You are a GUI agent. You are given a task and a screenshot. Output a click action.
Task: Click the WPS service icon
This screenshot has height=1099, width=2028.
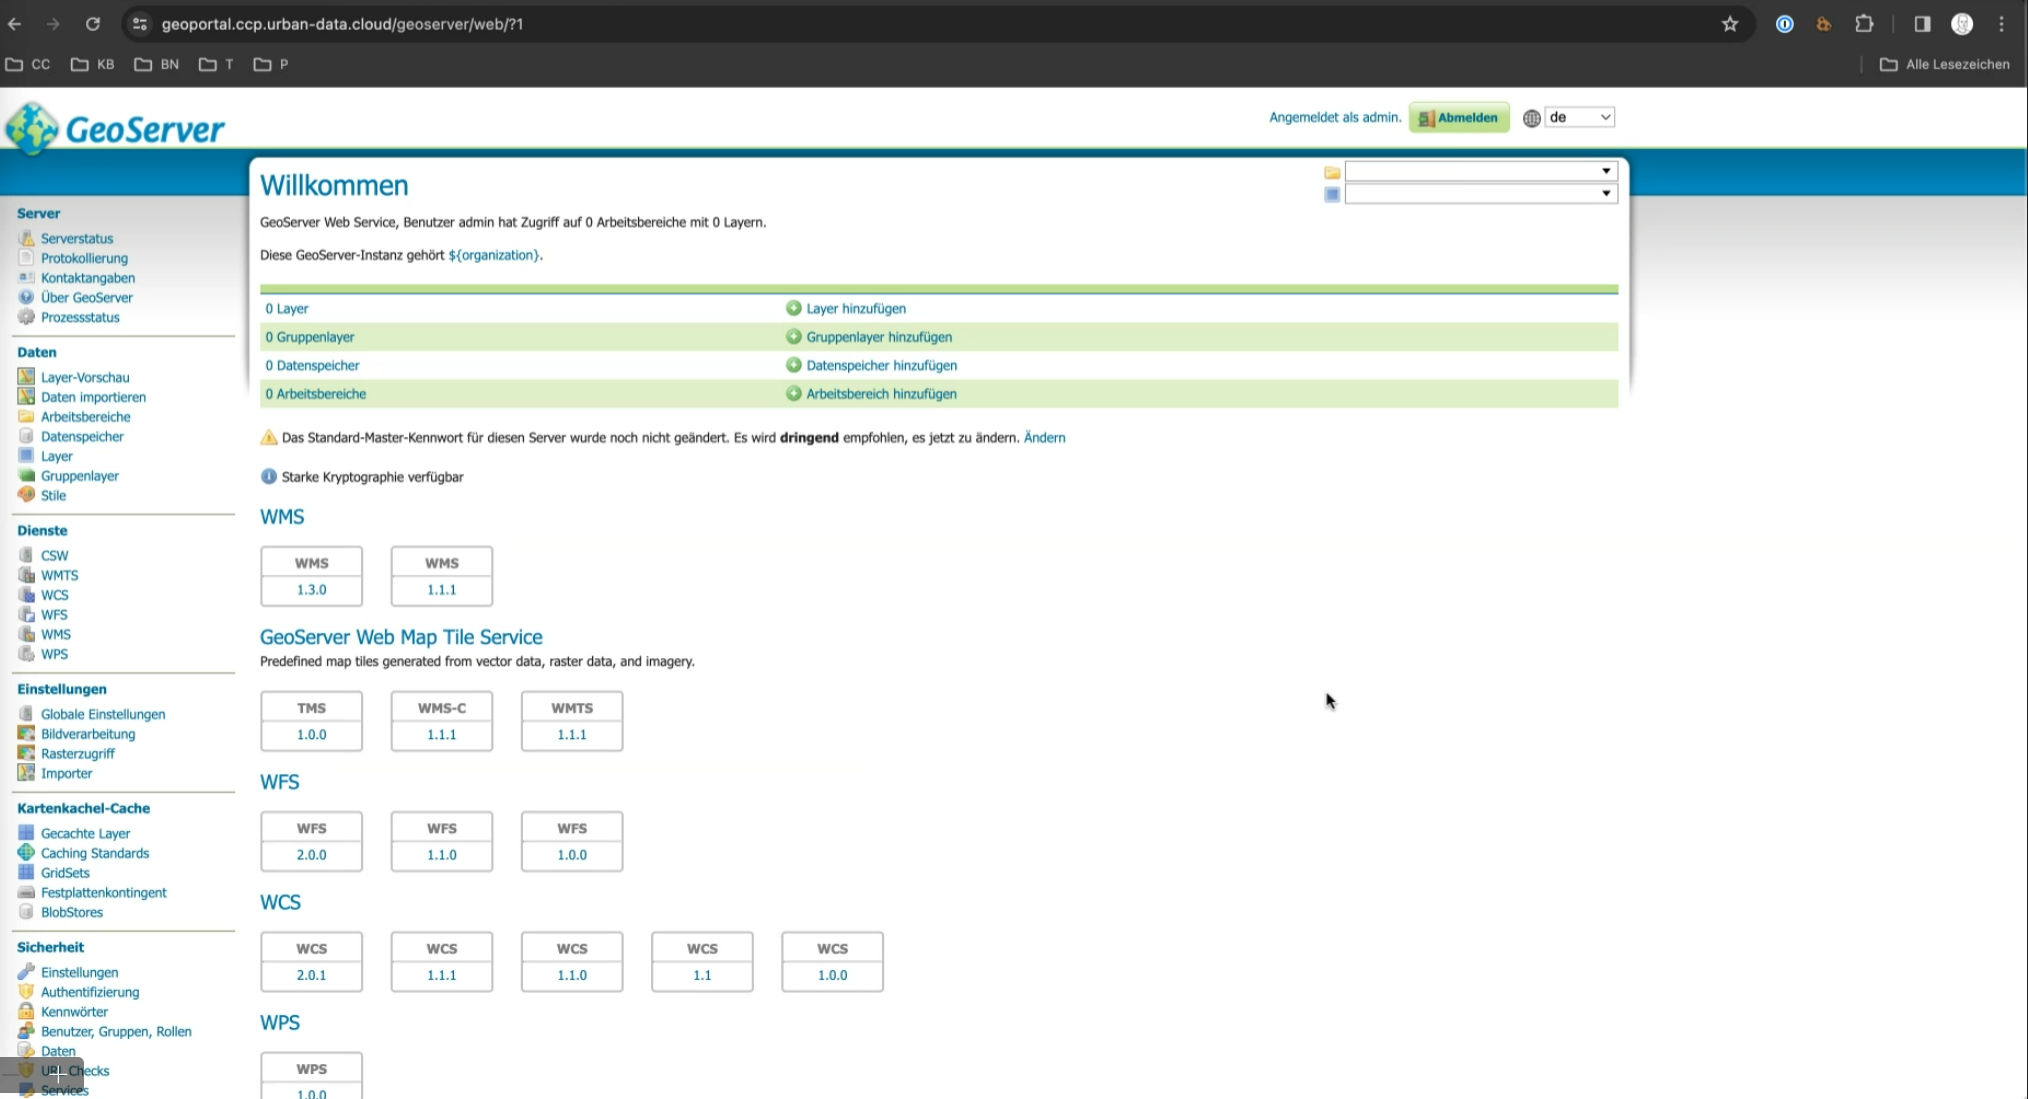coord(26,654)
